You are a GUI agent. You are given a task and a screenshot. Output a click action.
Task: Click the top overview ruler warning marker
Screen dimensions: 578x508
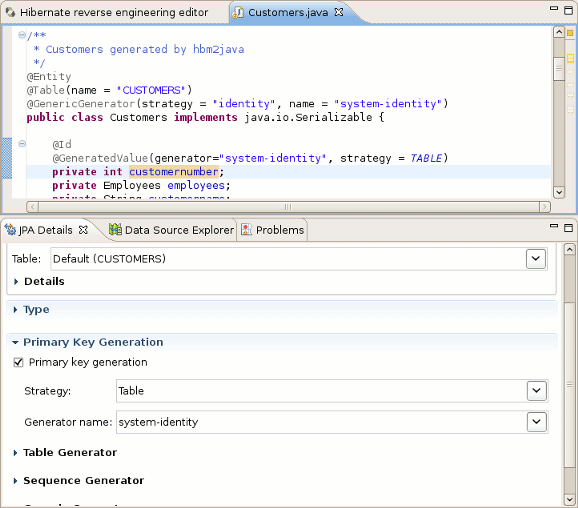click(570, 33)
